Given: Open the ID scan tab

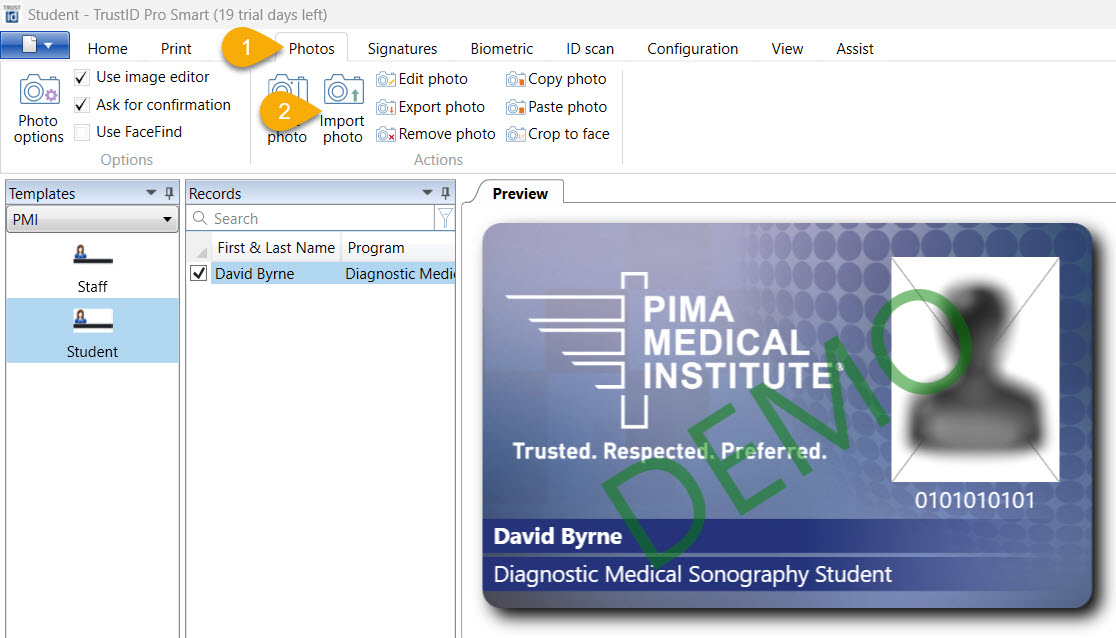Looking at the screenshot, I should (590, 48).
